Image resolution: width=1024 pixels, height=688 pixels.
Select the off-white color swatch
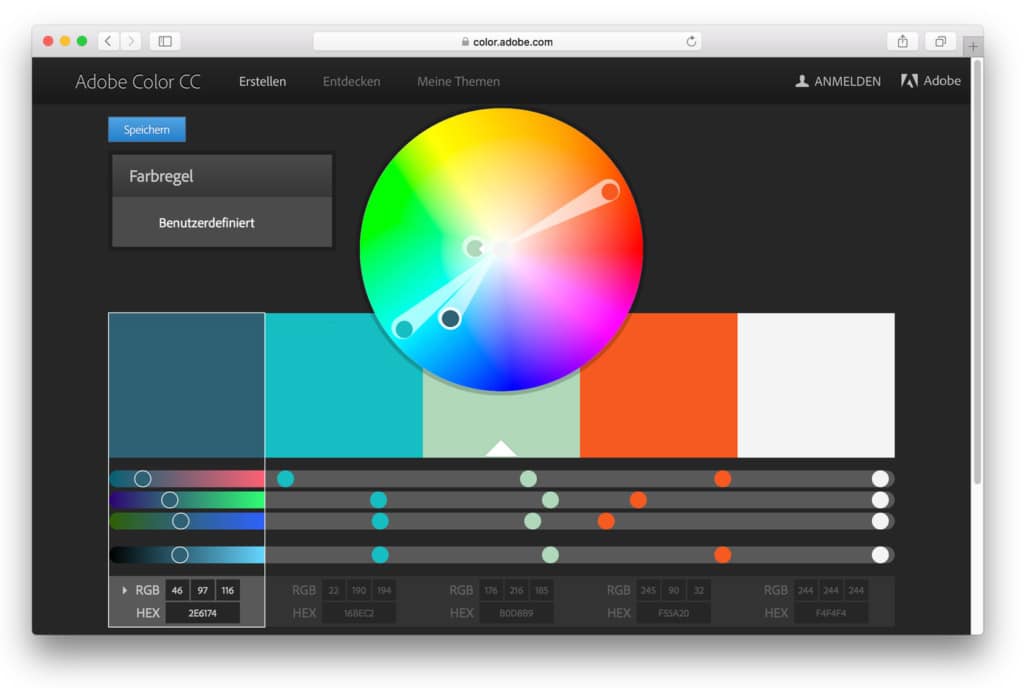816,385
